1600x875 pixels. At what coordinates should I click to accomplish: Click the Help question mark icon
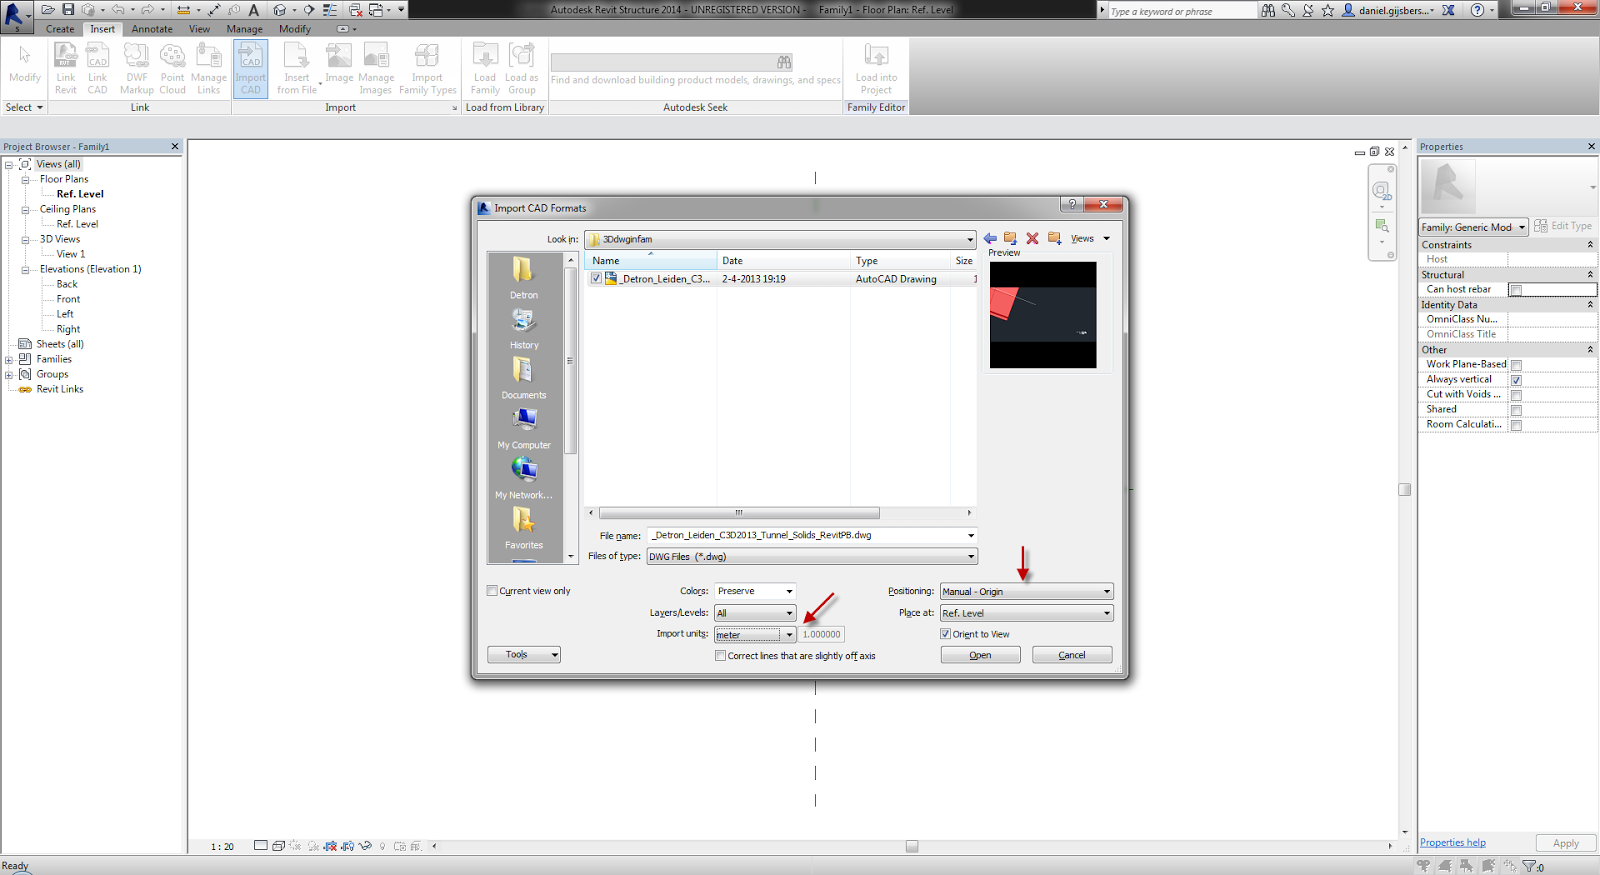[1477, 10]
